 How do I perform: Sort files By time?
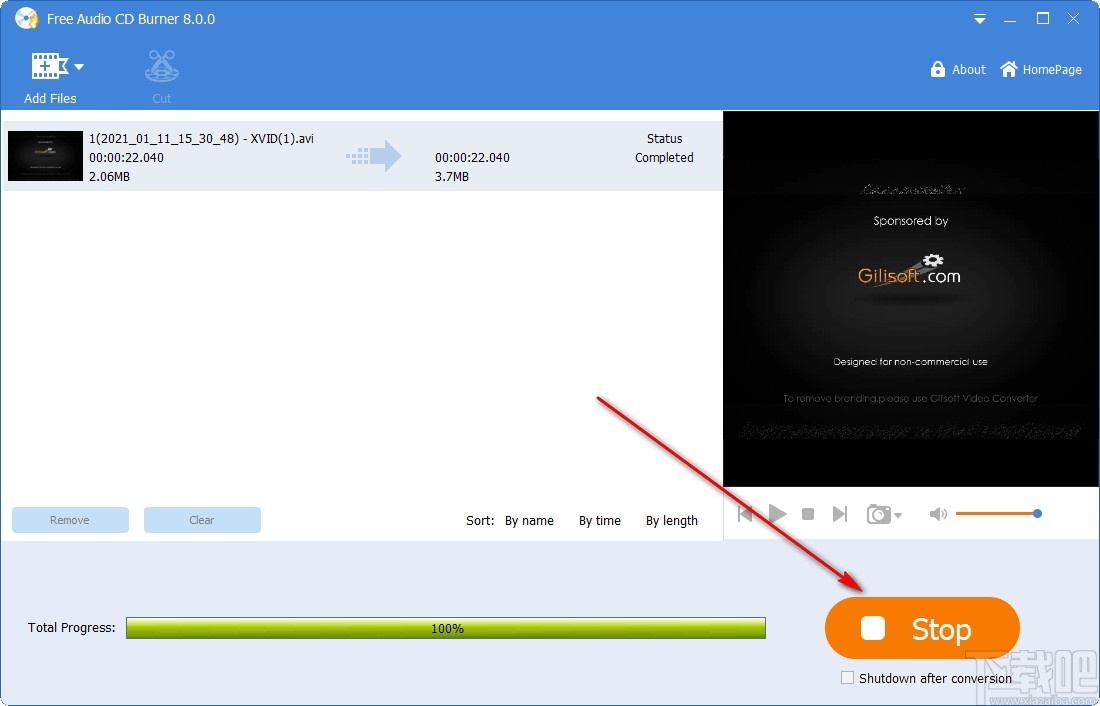(599, 520)
